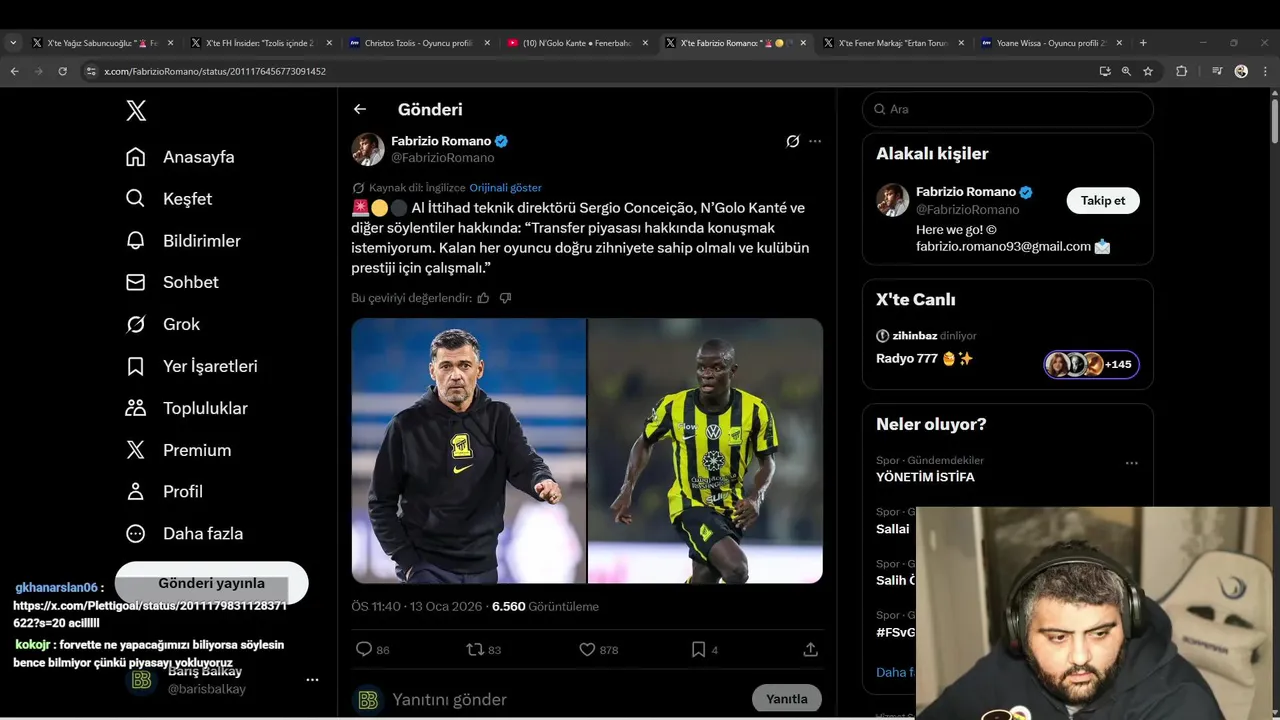1280x720 pixels.
Task: Open post's three-dot more menu
Action: pos(815,141)
